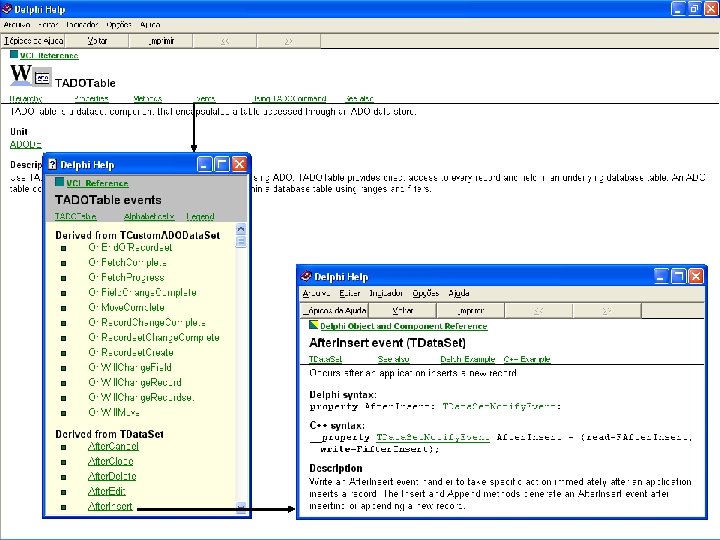
Task: Select OnRecordsetChangeComplete in the events list
Action: [154, 338]
